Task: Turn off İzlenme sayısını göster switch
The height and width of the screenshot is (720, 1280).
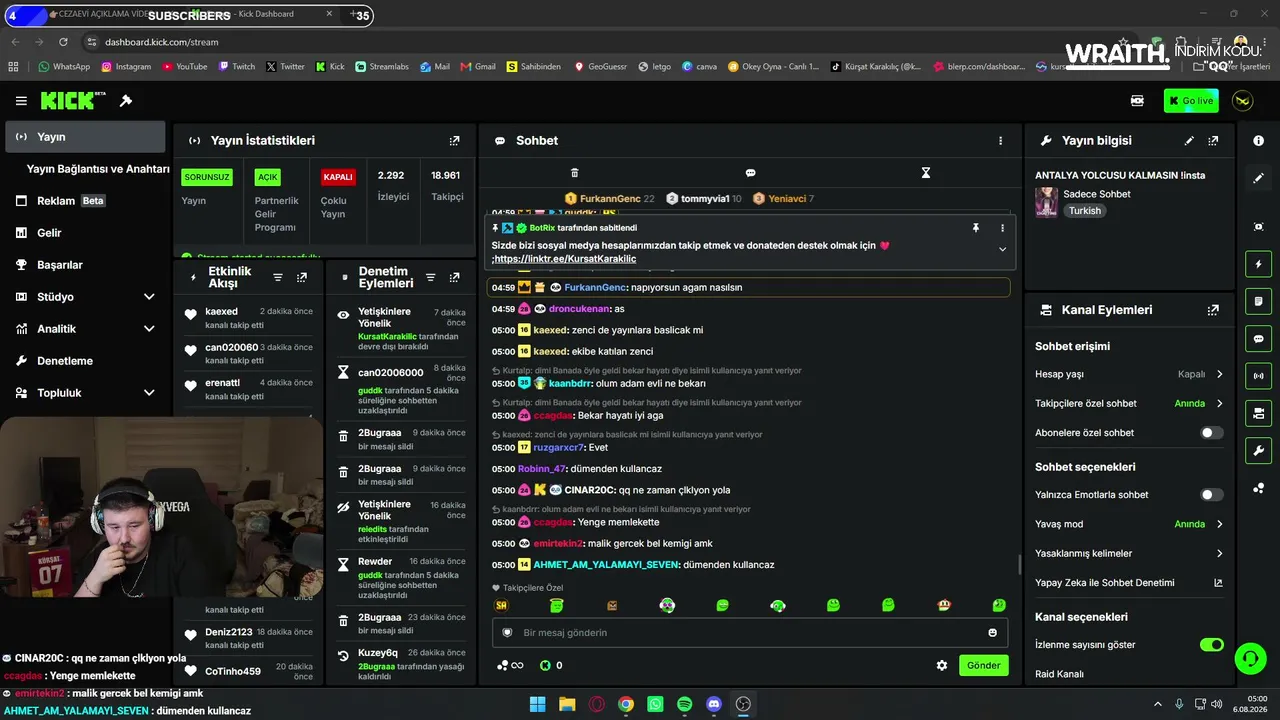Action: click(x=1211, y=645)
